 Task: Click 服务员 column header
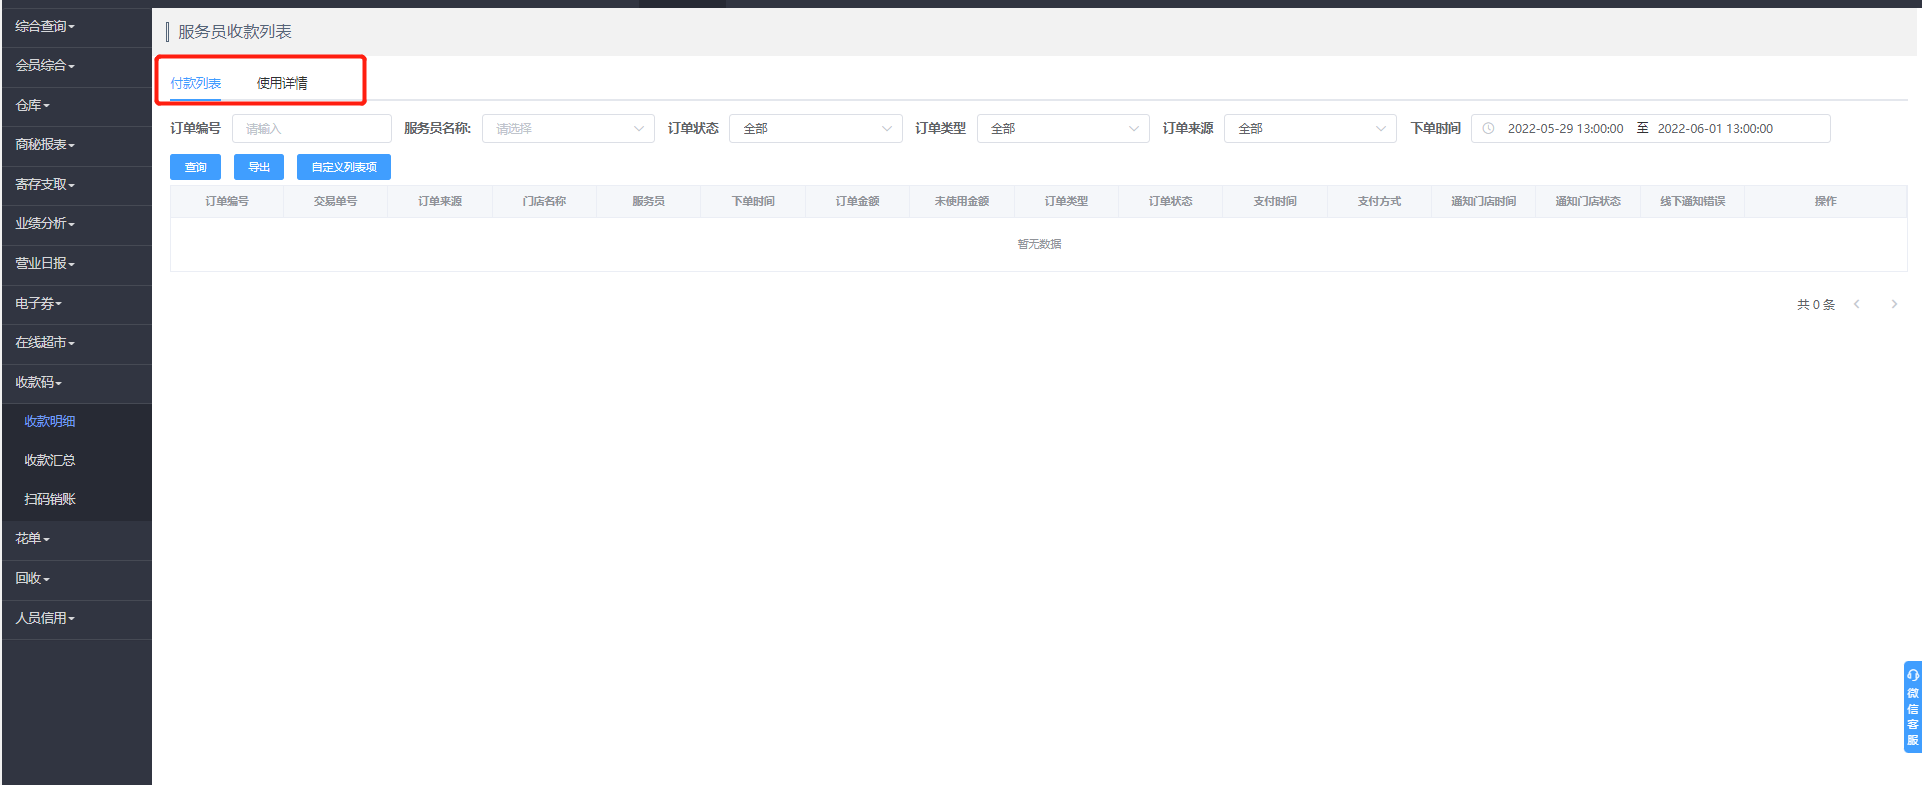click(x=648, y=201)
